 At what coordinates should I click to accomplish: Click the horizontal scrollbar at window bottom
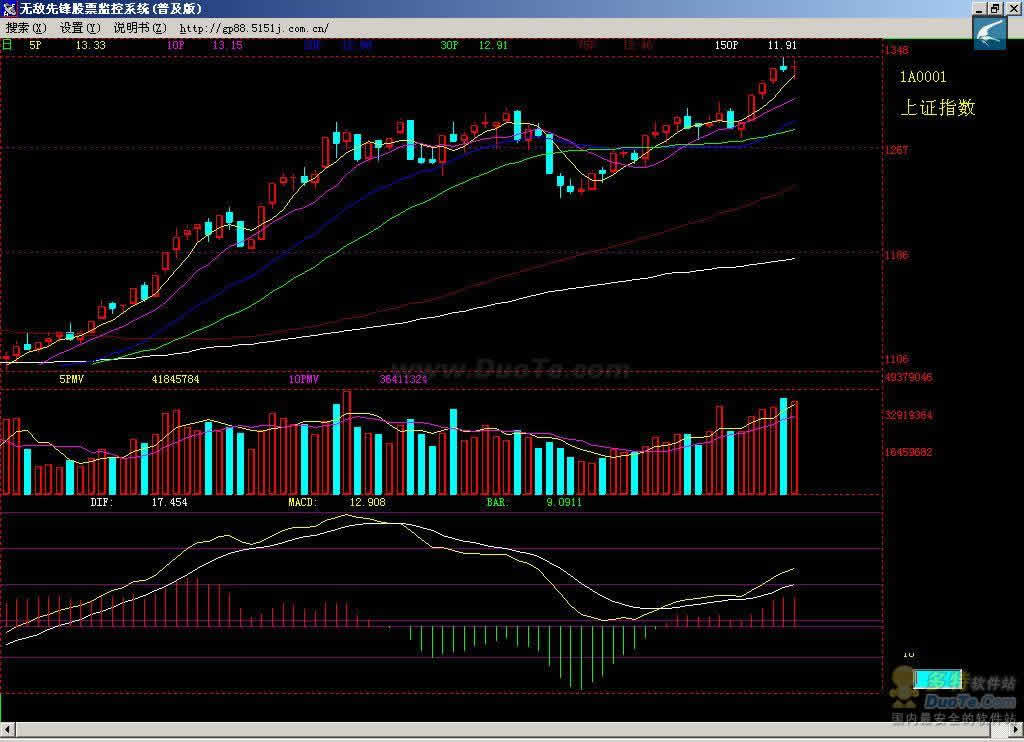coord(500,730)
